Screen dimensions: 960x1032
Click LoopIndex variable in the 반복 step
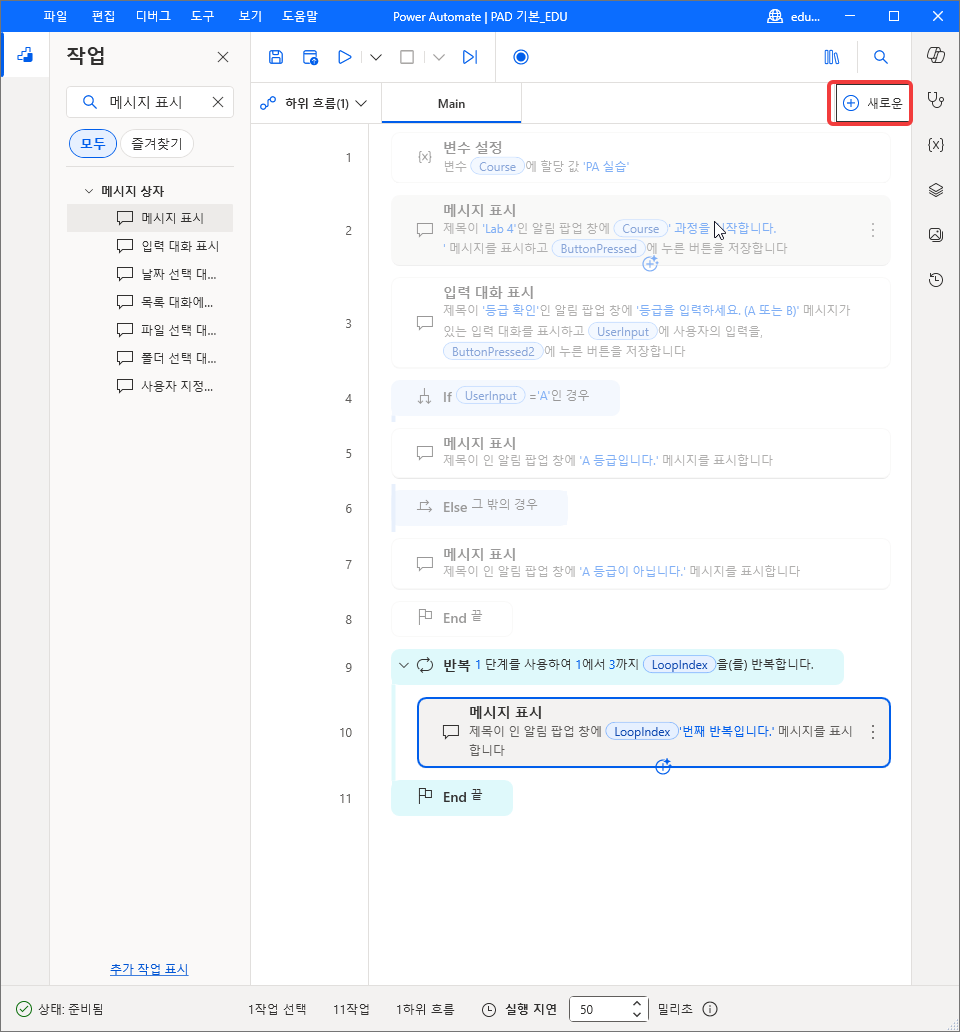pyautogui.click(x=679, y=665)
